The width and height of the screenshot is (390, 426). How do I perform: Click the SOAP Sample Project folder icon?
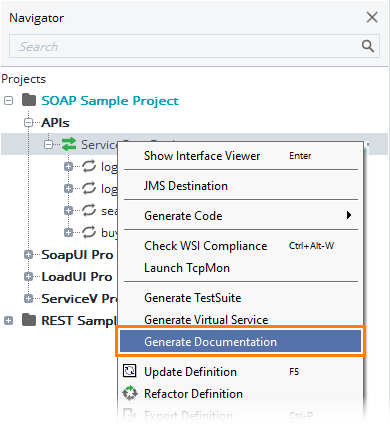pos(29,100)
